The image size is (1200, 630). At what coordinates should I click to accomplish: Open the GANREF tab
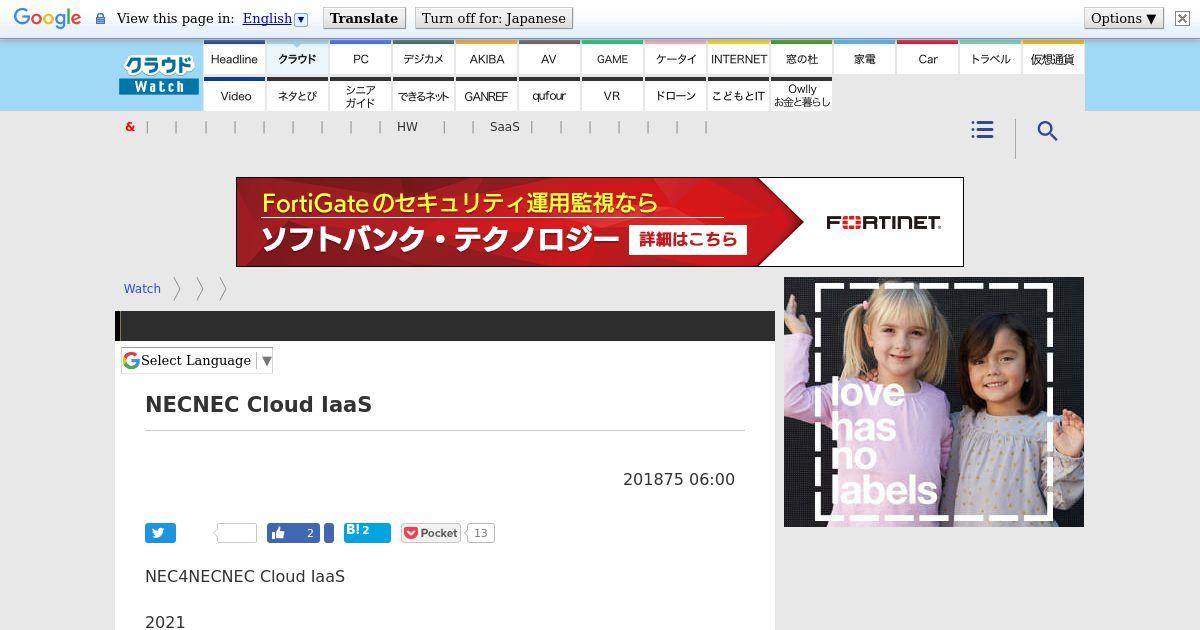pos(487,95)
